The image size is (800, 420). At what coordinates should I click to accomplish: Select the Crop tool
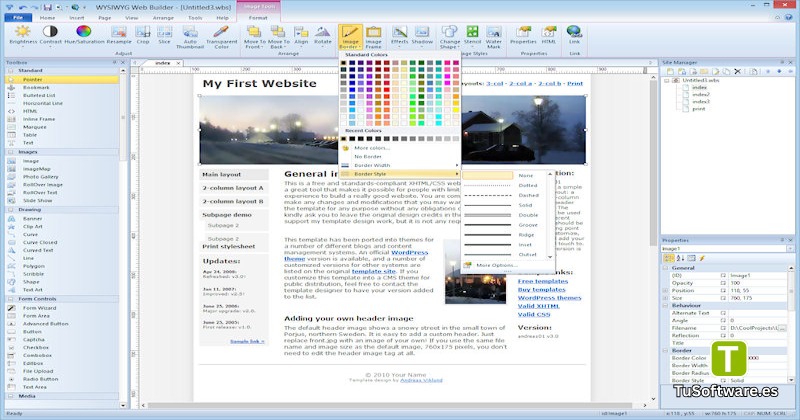point(143,36)
